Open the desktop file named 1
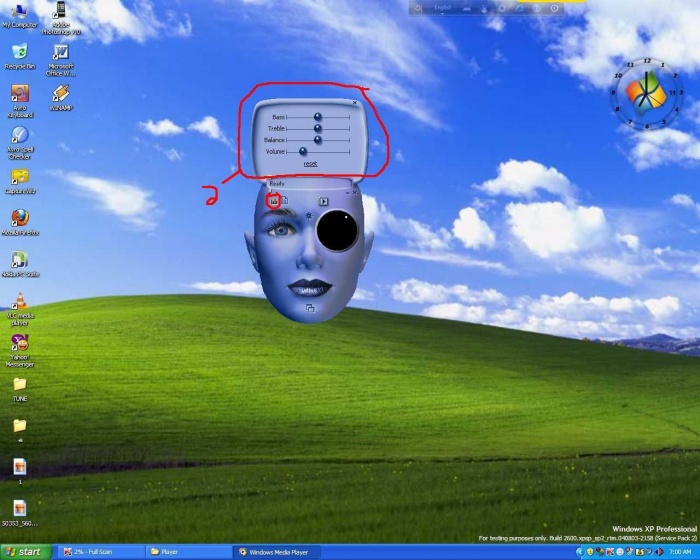 [20, 471]
